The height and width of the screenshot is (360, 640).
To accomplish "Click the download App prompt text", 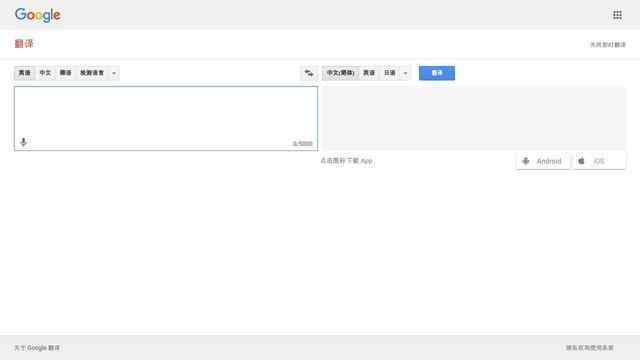I will point(347,161).
